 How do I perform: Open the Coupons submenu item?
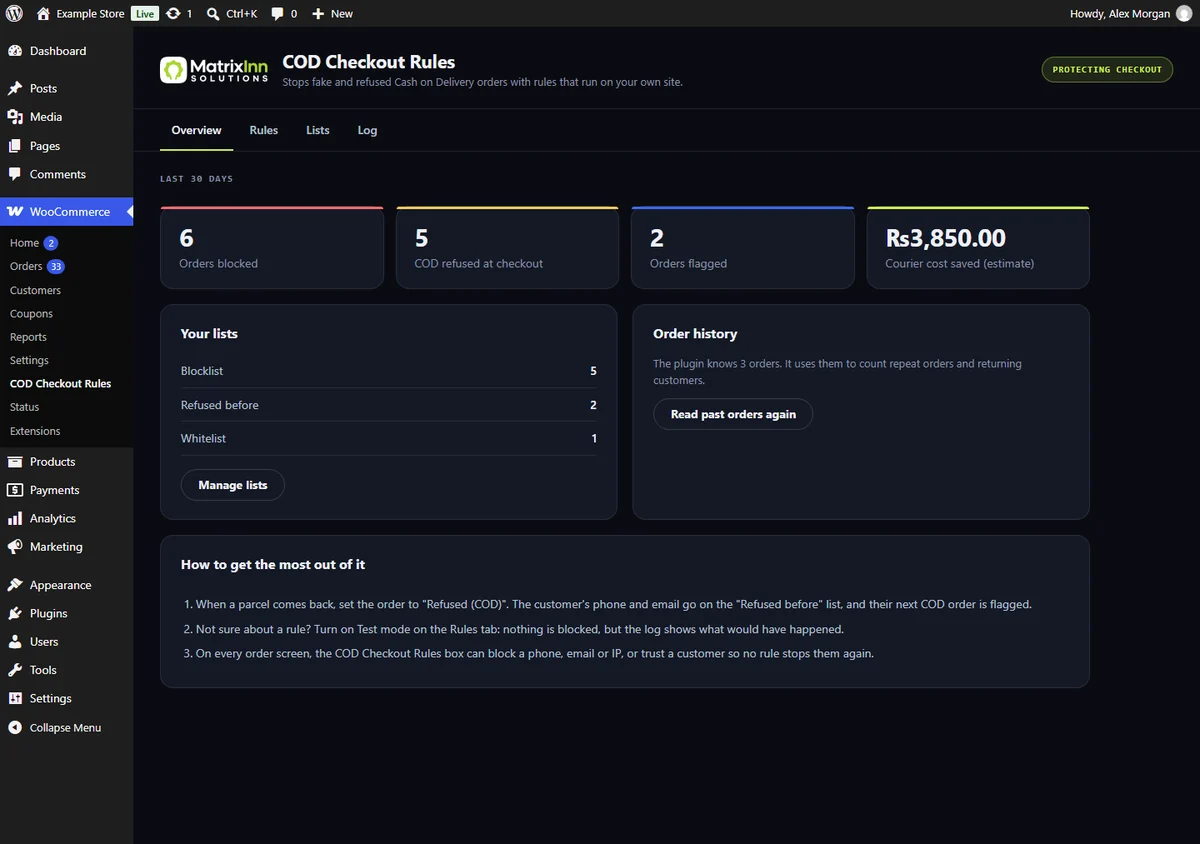coord(31,314)
